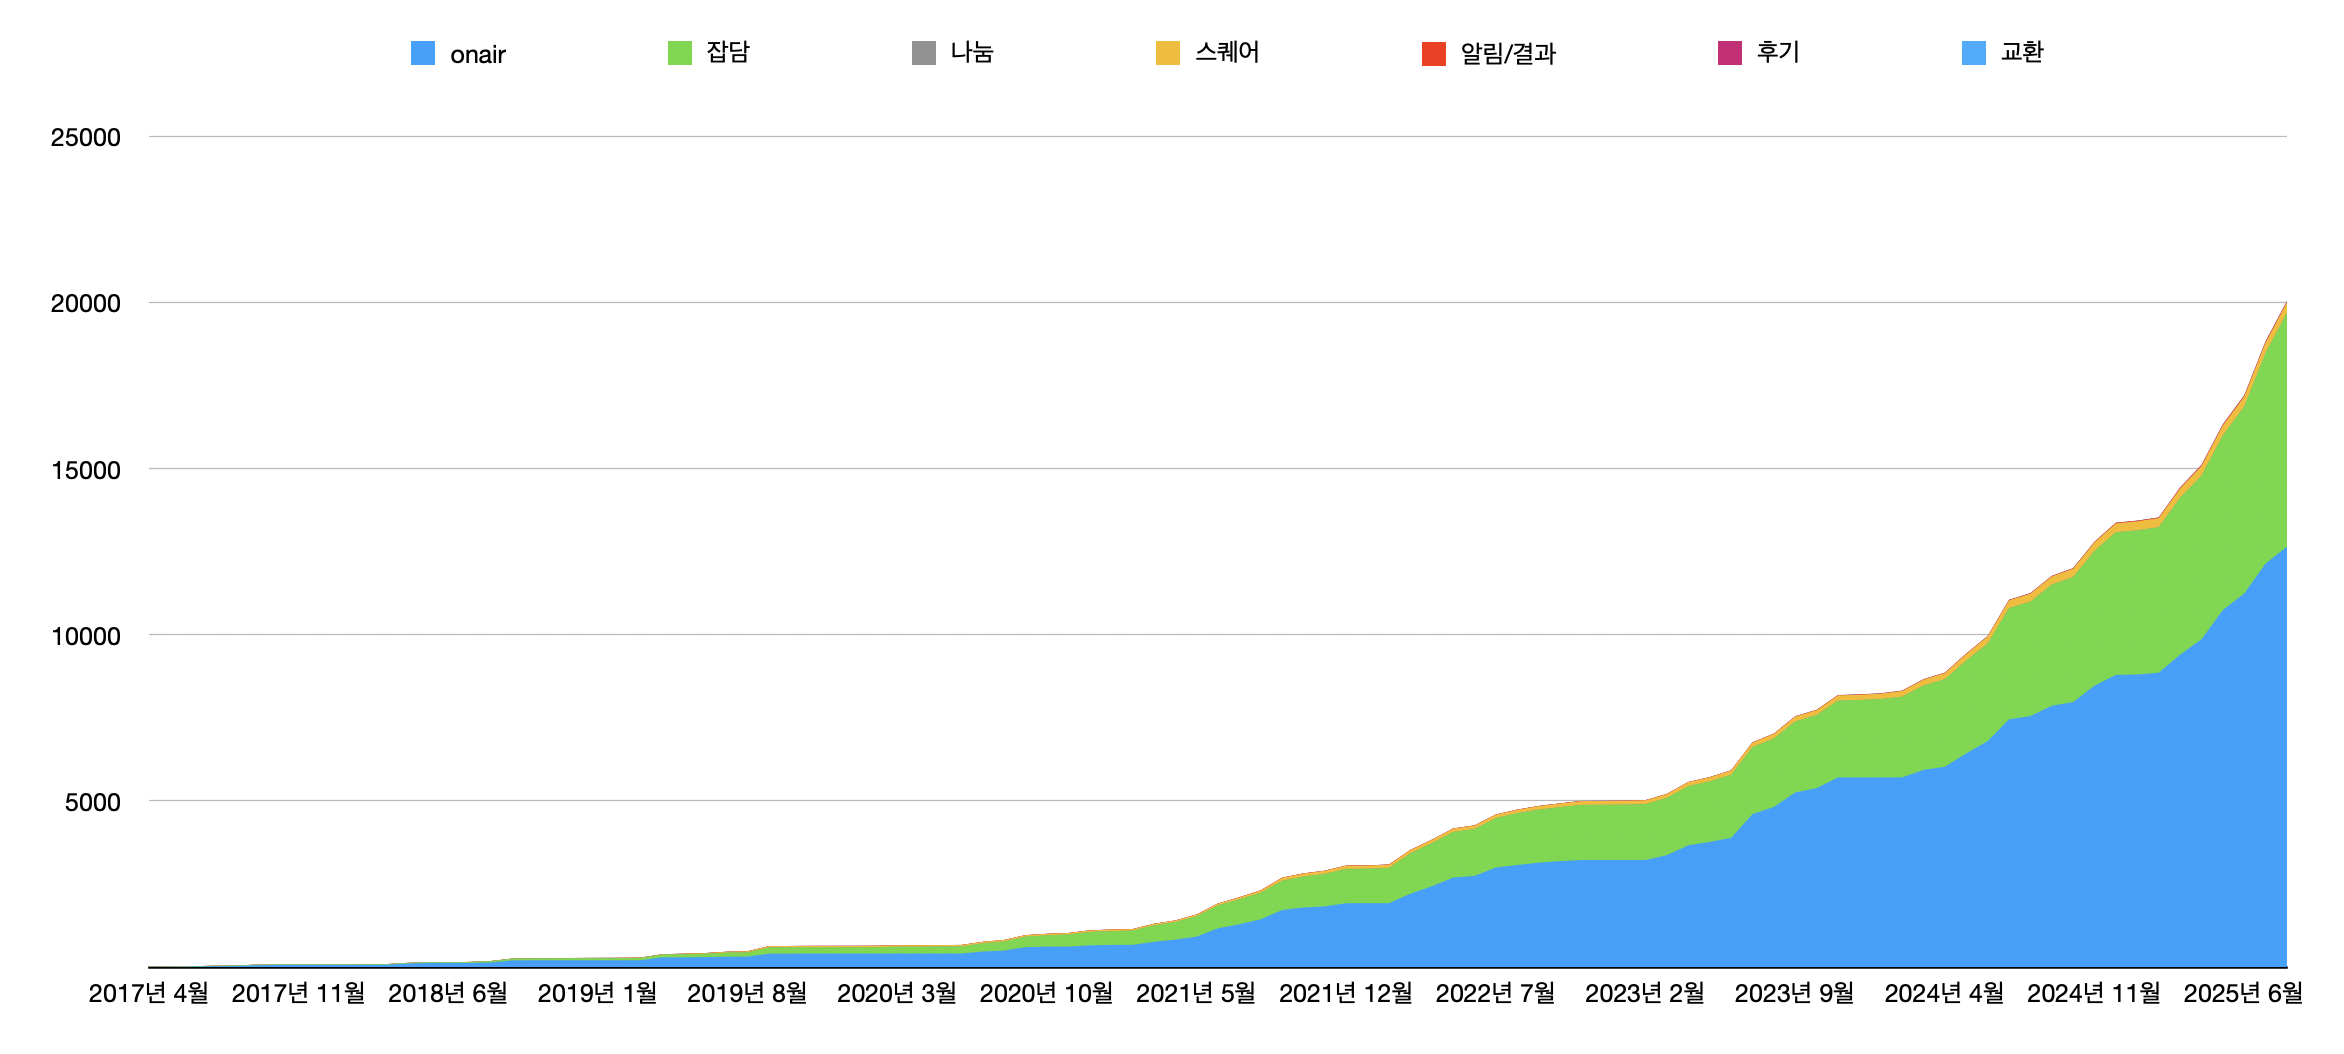Click the red 알림/결과 legend swatch
The image size is (2344, 1054).
[x=1434, y=54]
